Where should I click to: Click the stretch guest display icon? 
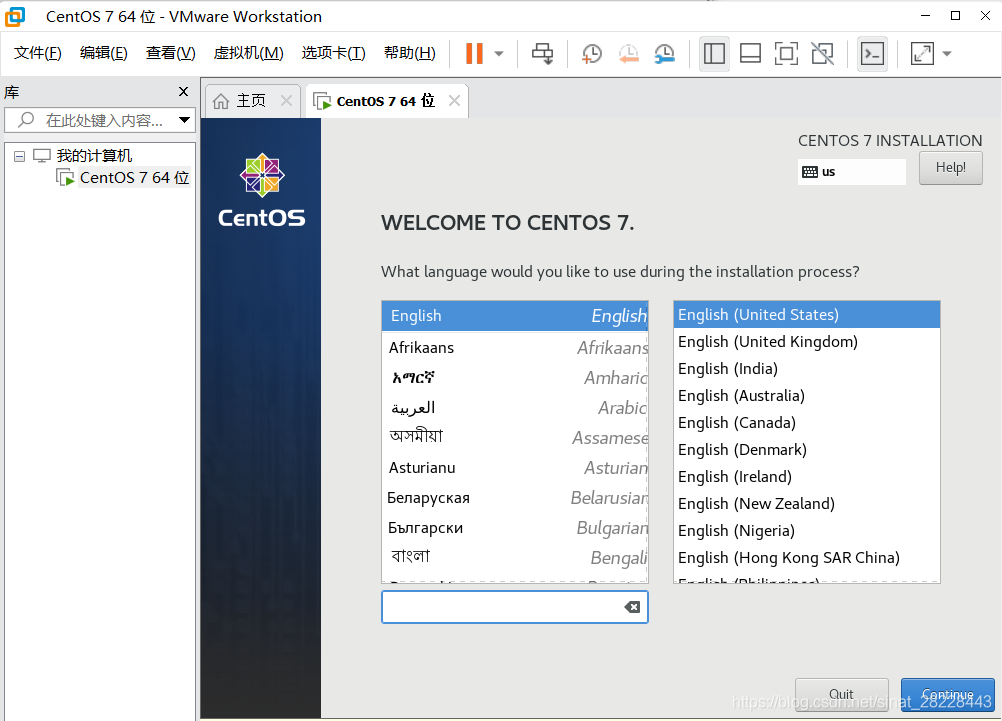click(x=922, y=54)
